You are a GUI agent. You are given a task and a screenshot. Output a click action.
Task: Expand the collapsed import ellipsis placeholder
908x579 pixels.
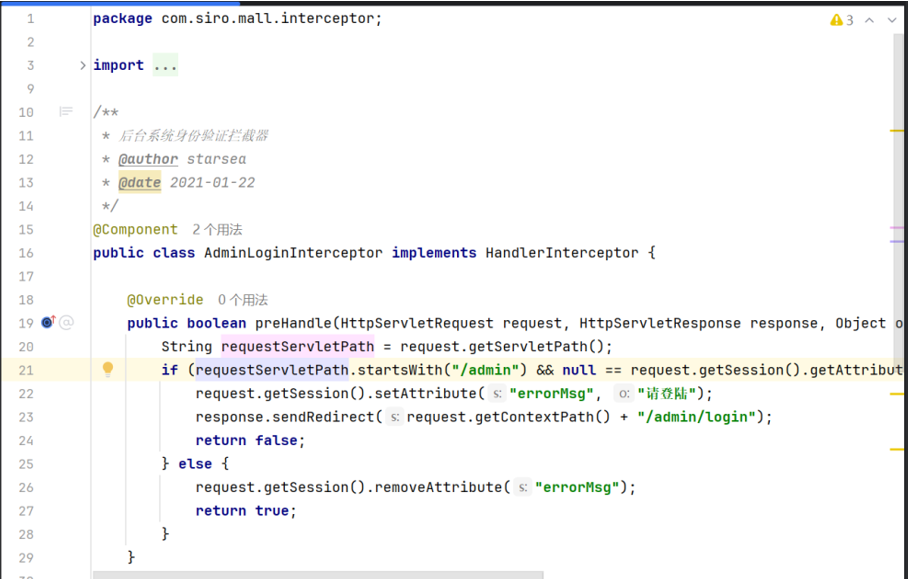click(x=165, y=65)
